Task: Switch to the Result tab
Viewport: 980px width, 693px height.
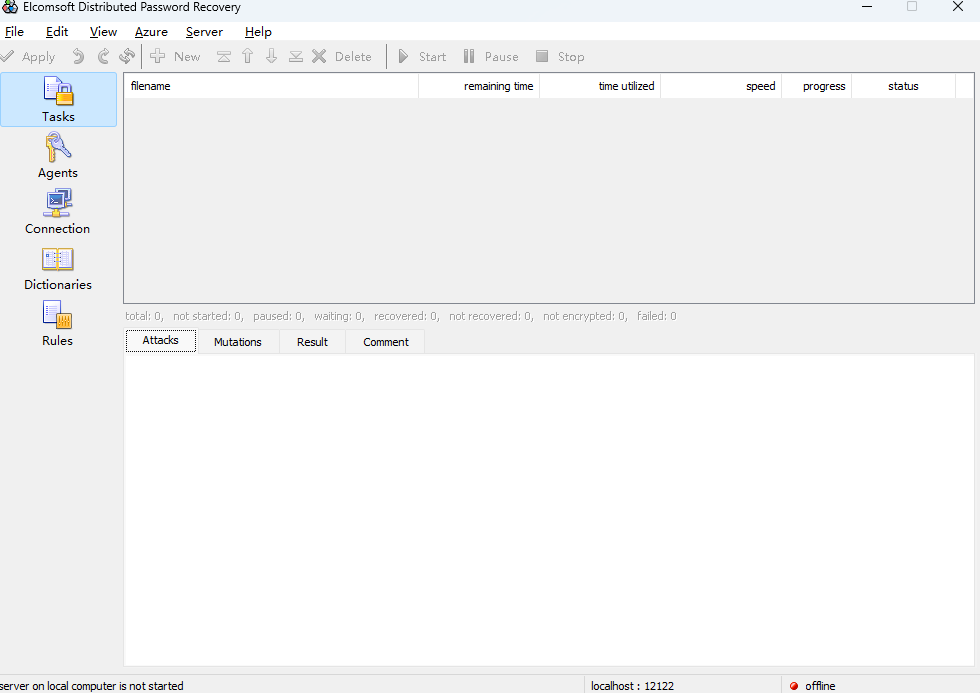Action: click(x=312, y=342)
